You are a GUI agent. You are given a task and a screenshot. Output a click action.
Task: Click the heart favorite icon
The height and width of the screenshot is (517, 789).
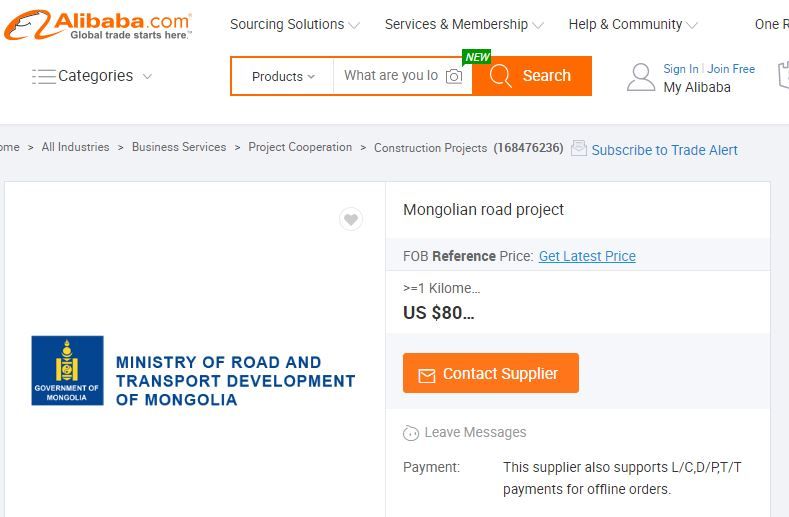click(x=350, y=219)
